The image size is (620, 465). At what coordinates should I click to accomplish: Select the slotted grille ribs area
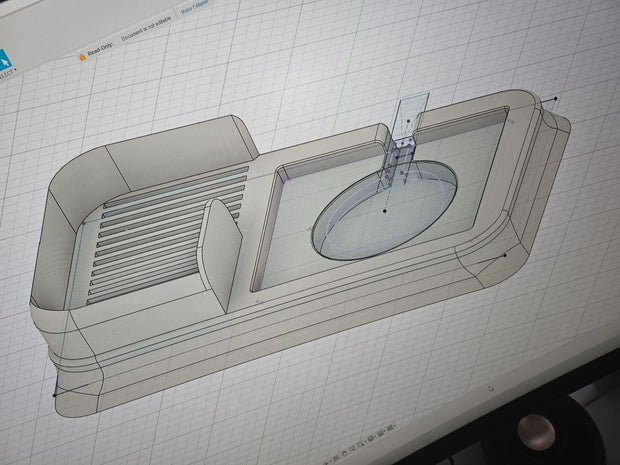166,233
